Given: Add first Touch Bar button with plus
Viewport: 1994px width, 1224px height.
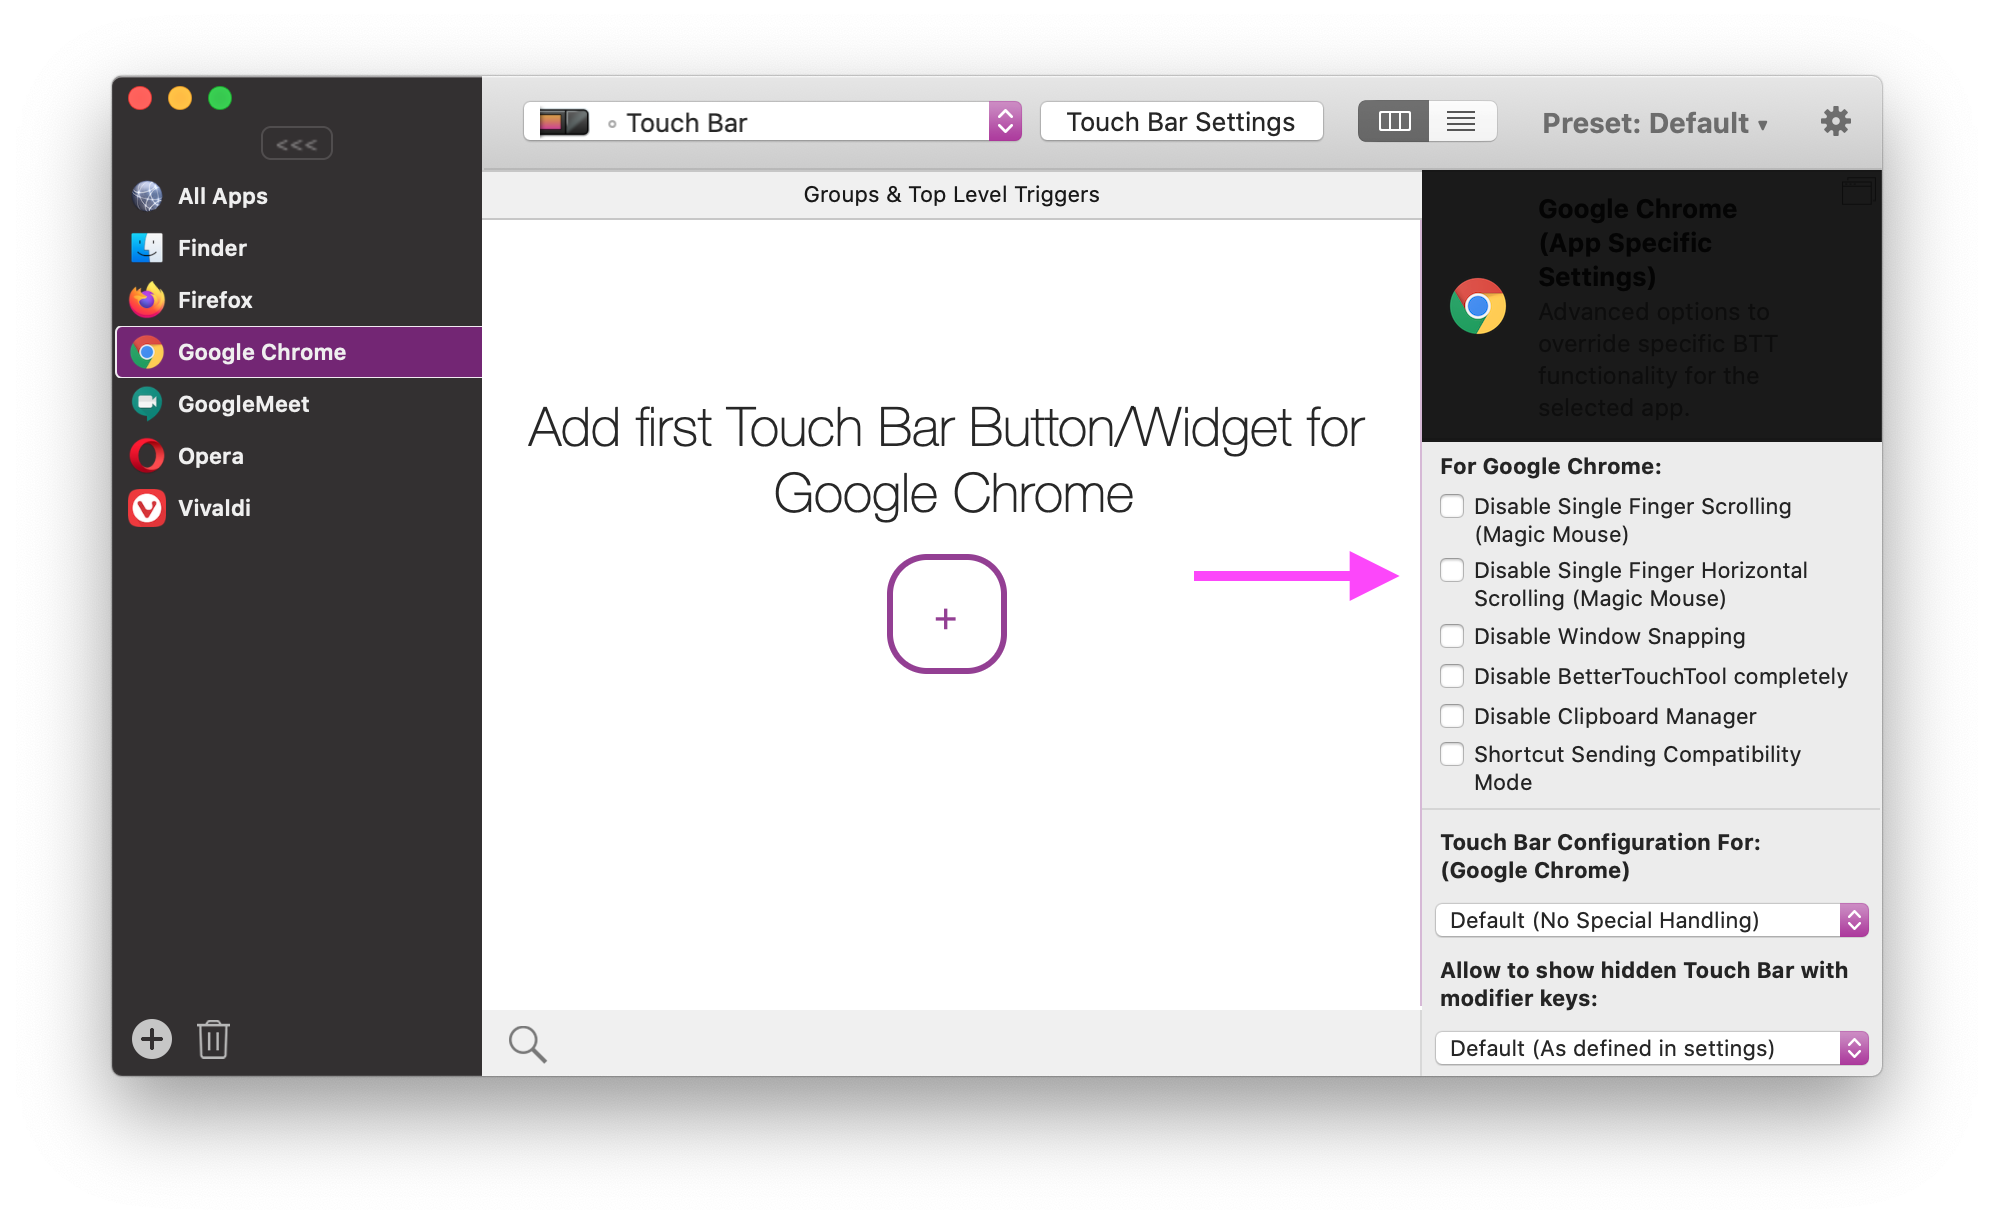Looking at the screenshot, I should [946, 614].
